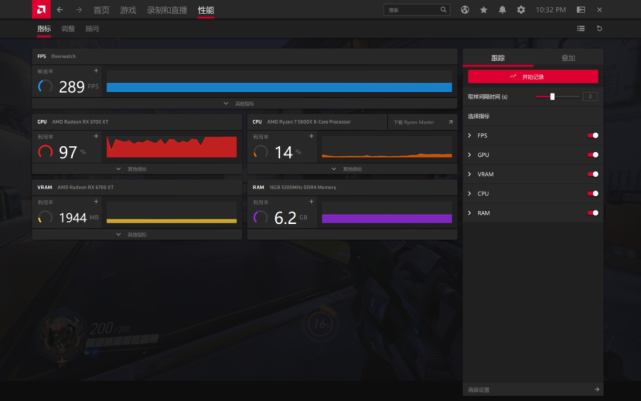Screen dimensions: 641x401
Task: Click the red start logging button
Action: click(x=533, y=76)
